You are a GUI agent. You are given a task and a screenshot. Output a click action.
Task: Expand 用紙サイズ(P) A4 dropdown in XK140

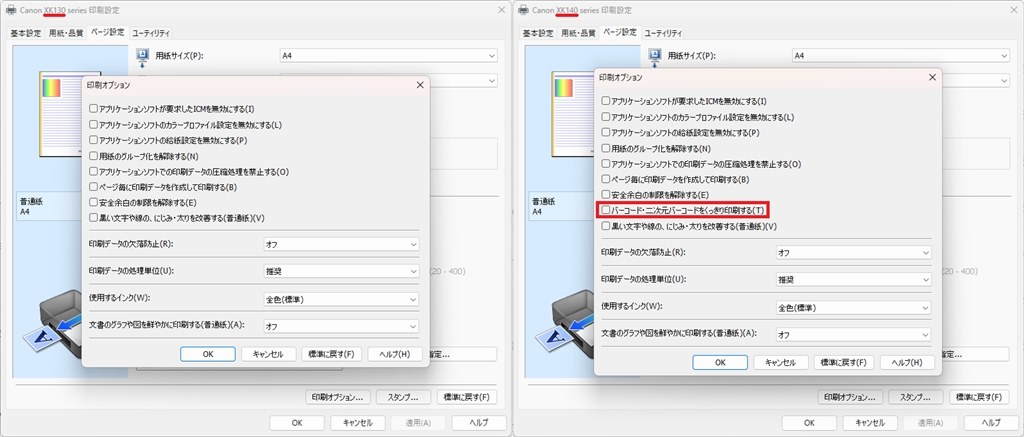coord(901,56)
